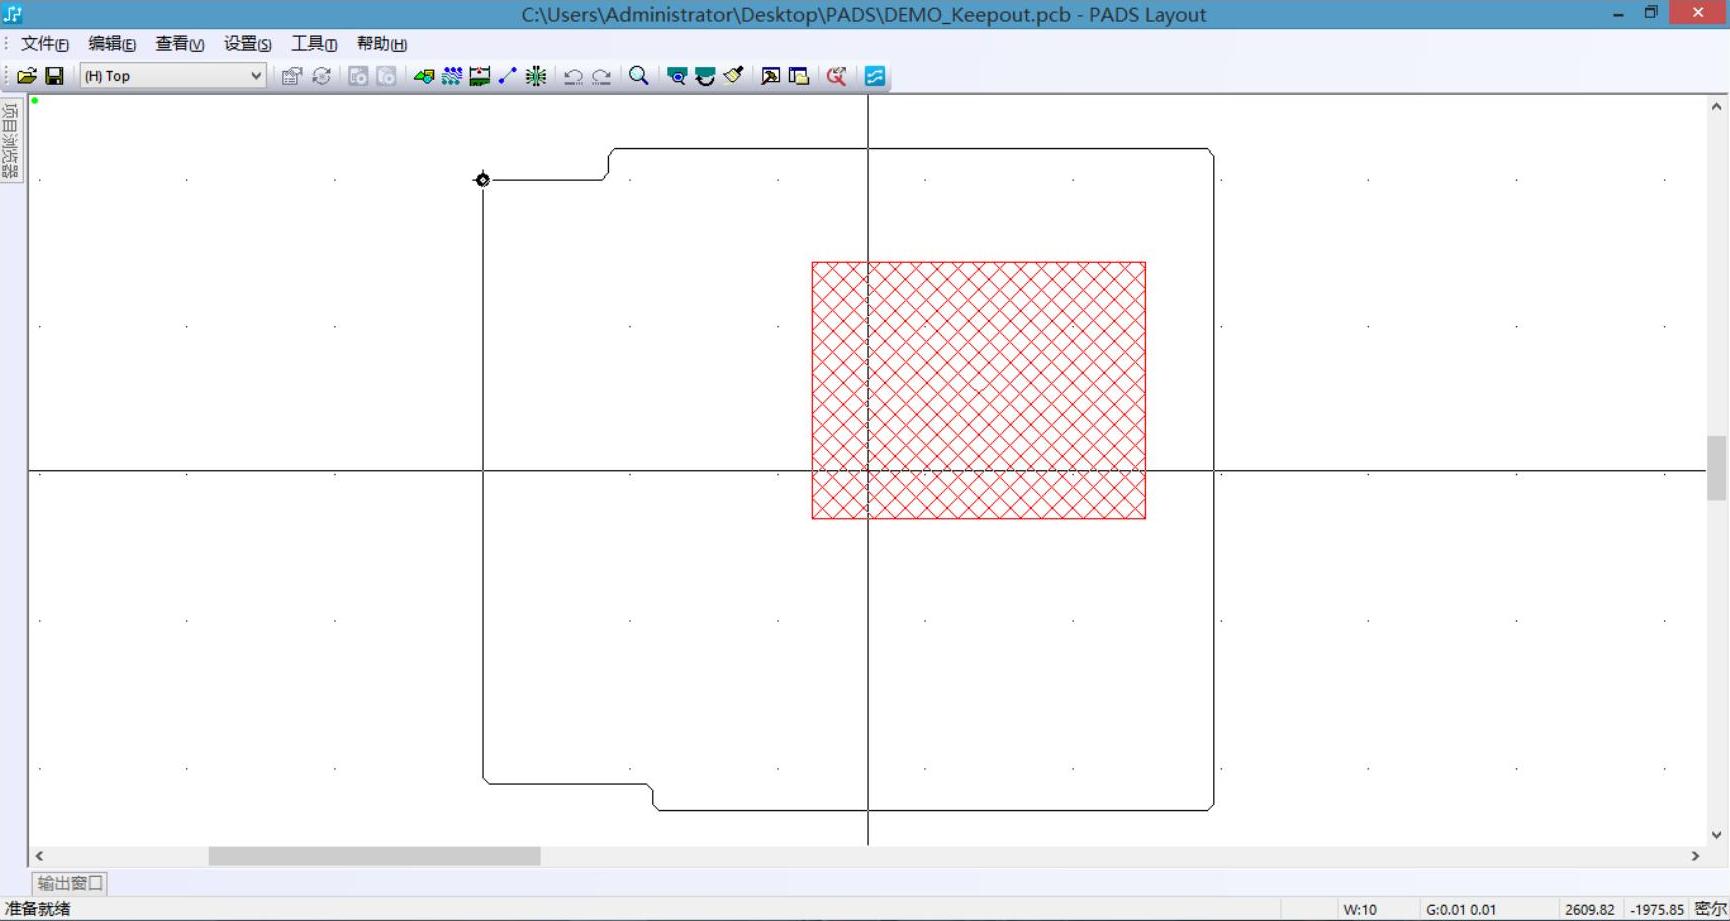The width and height of the screenshot is (1730, 921).
Task: Click the 准备就绪 status text
Action: (38, 909)
